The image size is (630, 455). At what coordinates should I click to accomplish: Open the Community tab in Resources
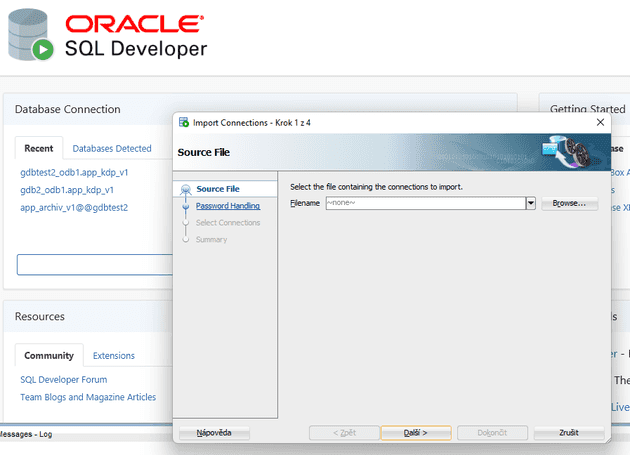[49, 355]
